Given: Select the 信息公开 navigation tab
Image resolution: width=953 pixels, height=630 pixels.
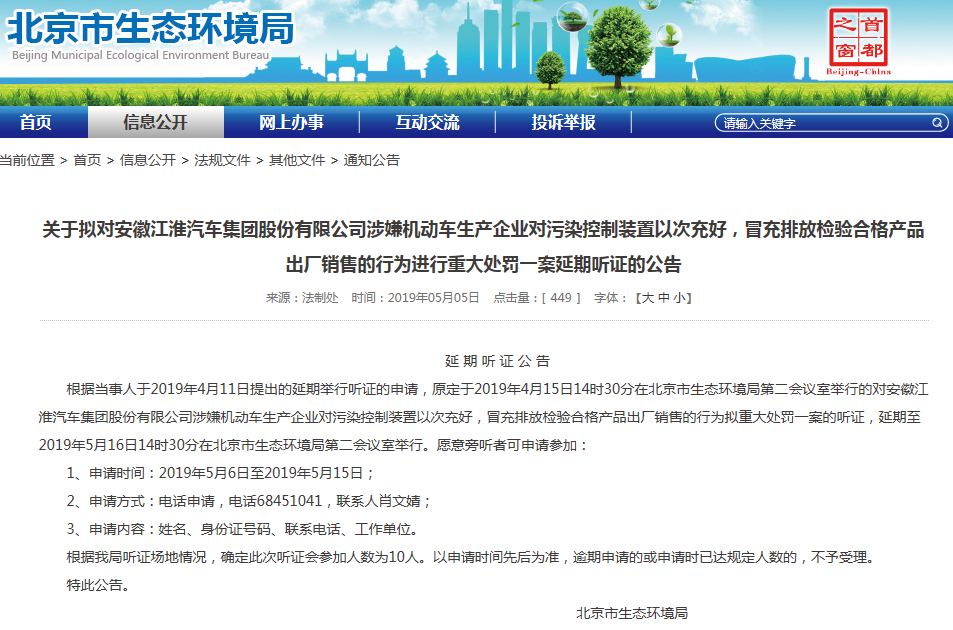Looking at the screenshot, I should [x=155, y=123].
